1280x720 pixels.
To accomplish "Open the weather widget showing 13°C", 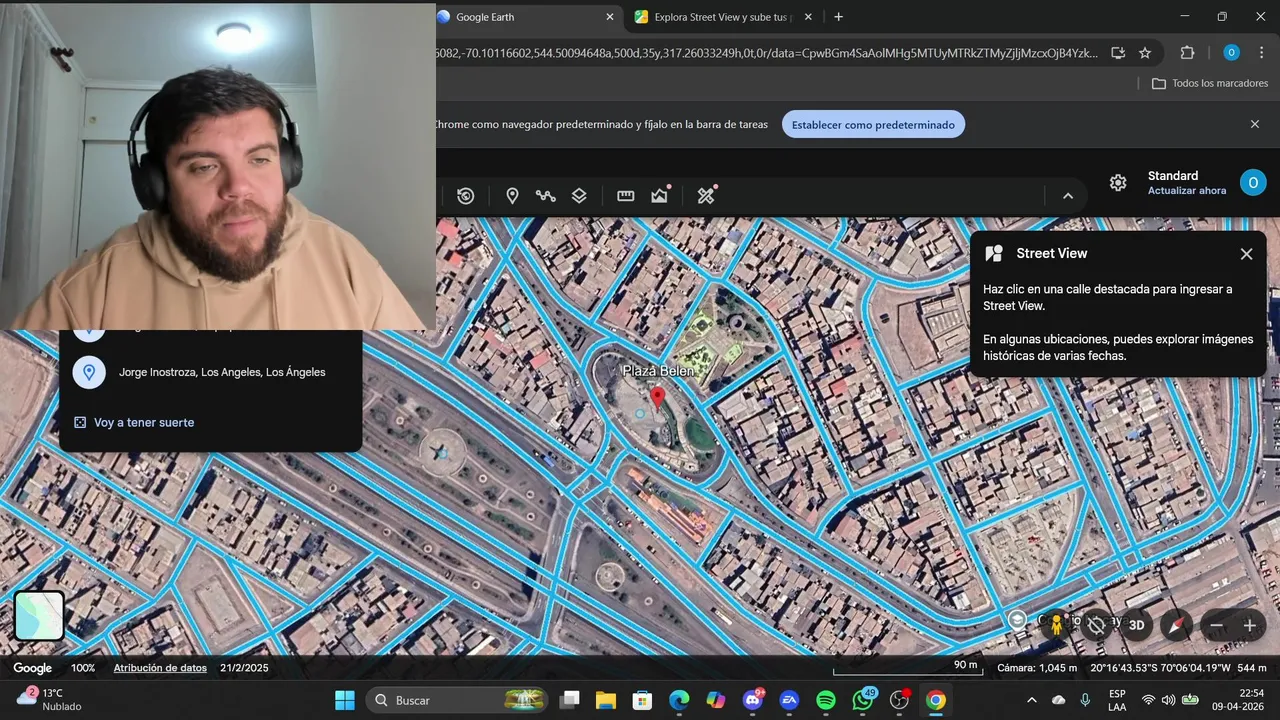I will [50, 700].
